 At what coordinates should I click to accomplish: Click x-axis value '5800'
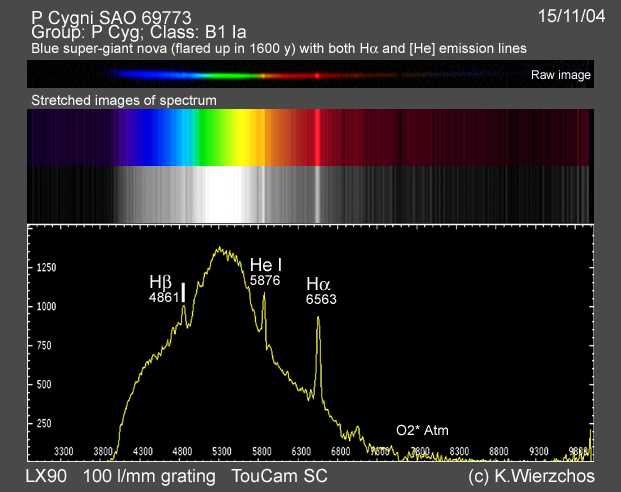click(x=262, y=451)
